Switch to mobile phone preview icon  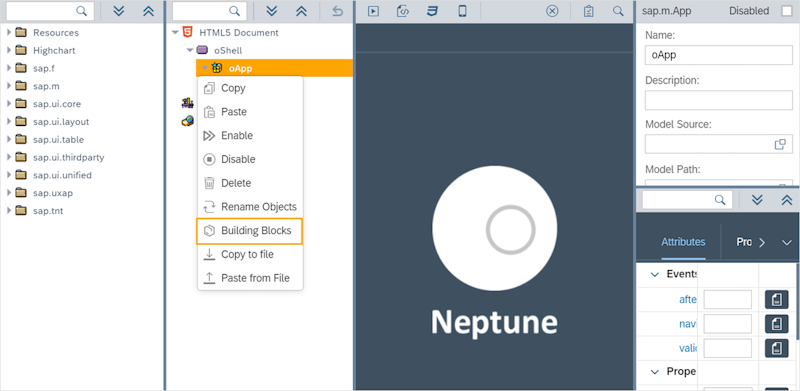pyautogui.click(x=462, y=11)
